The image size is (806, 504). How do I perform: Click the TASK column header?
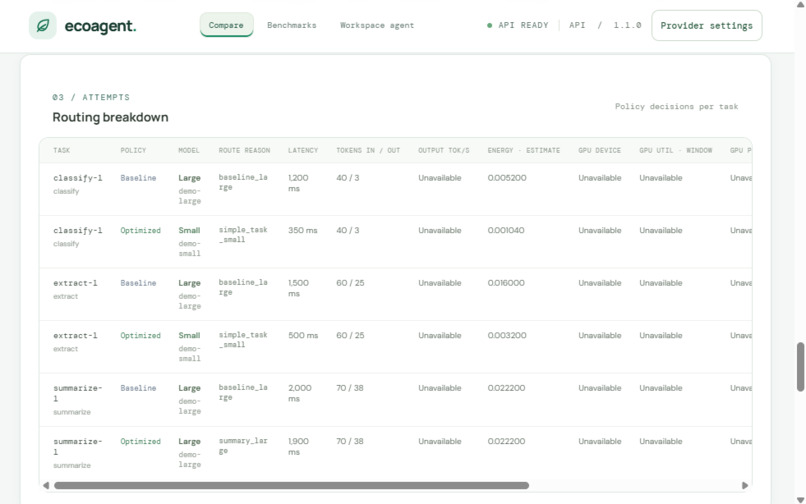[62, 150]
